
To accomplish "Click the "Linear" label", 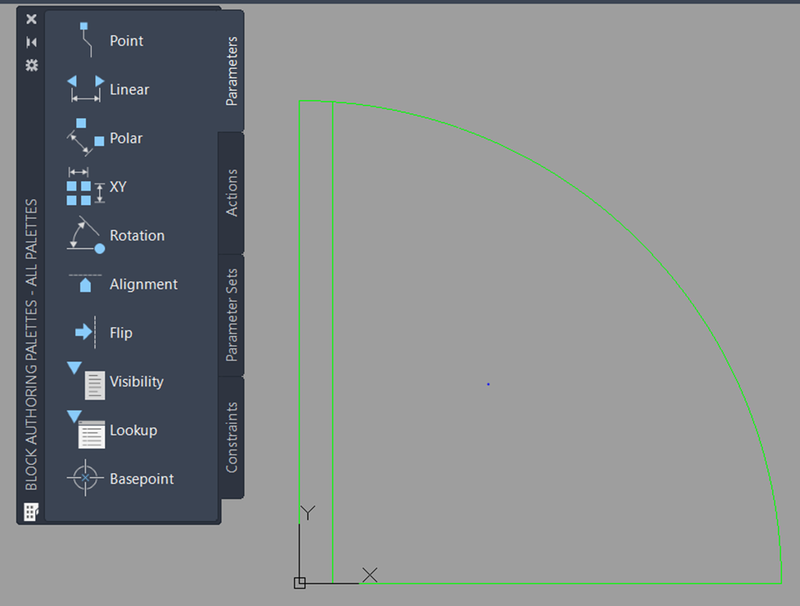I will coord(130,89).
